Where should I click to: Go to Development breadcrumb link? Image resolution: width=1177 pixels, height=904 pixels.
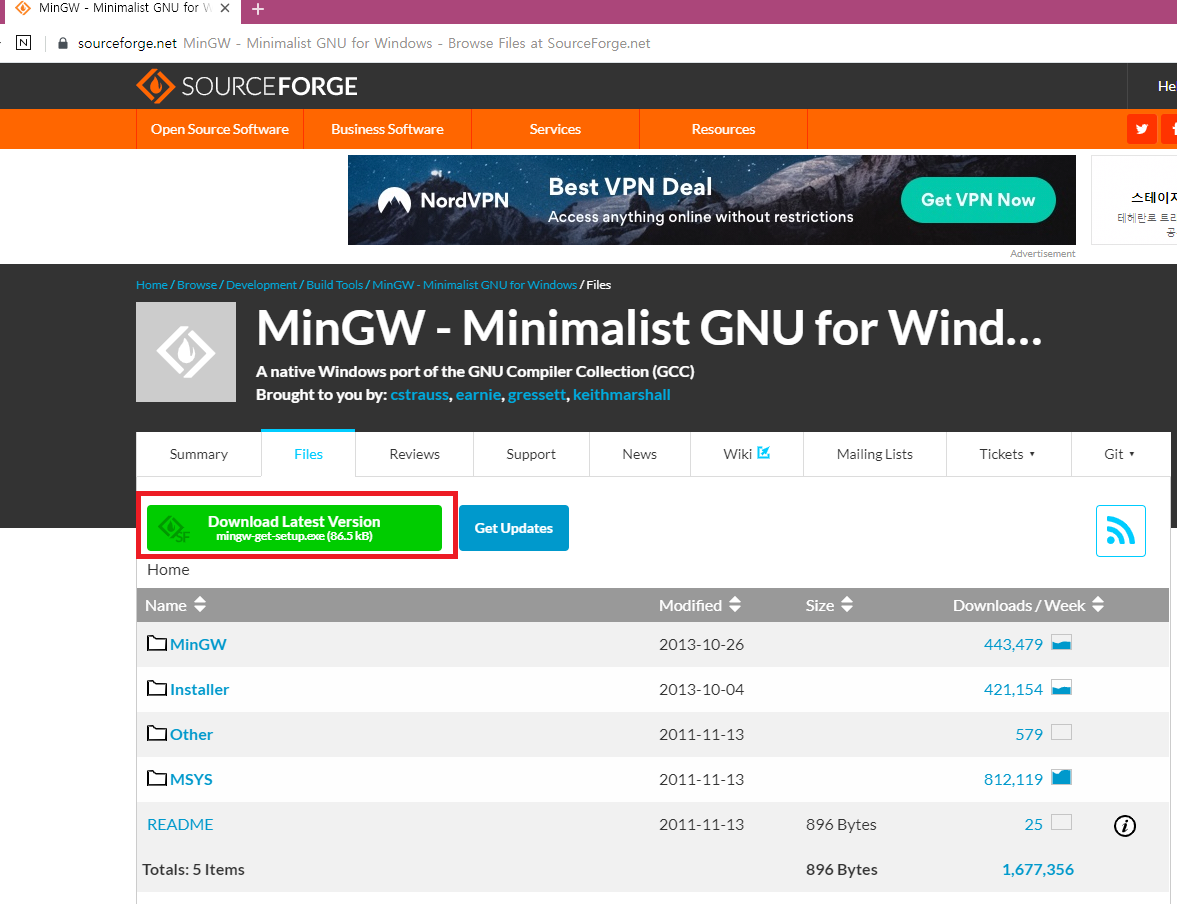coord(261,285)
